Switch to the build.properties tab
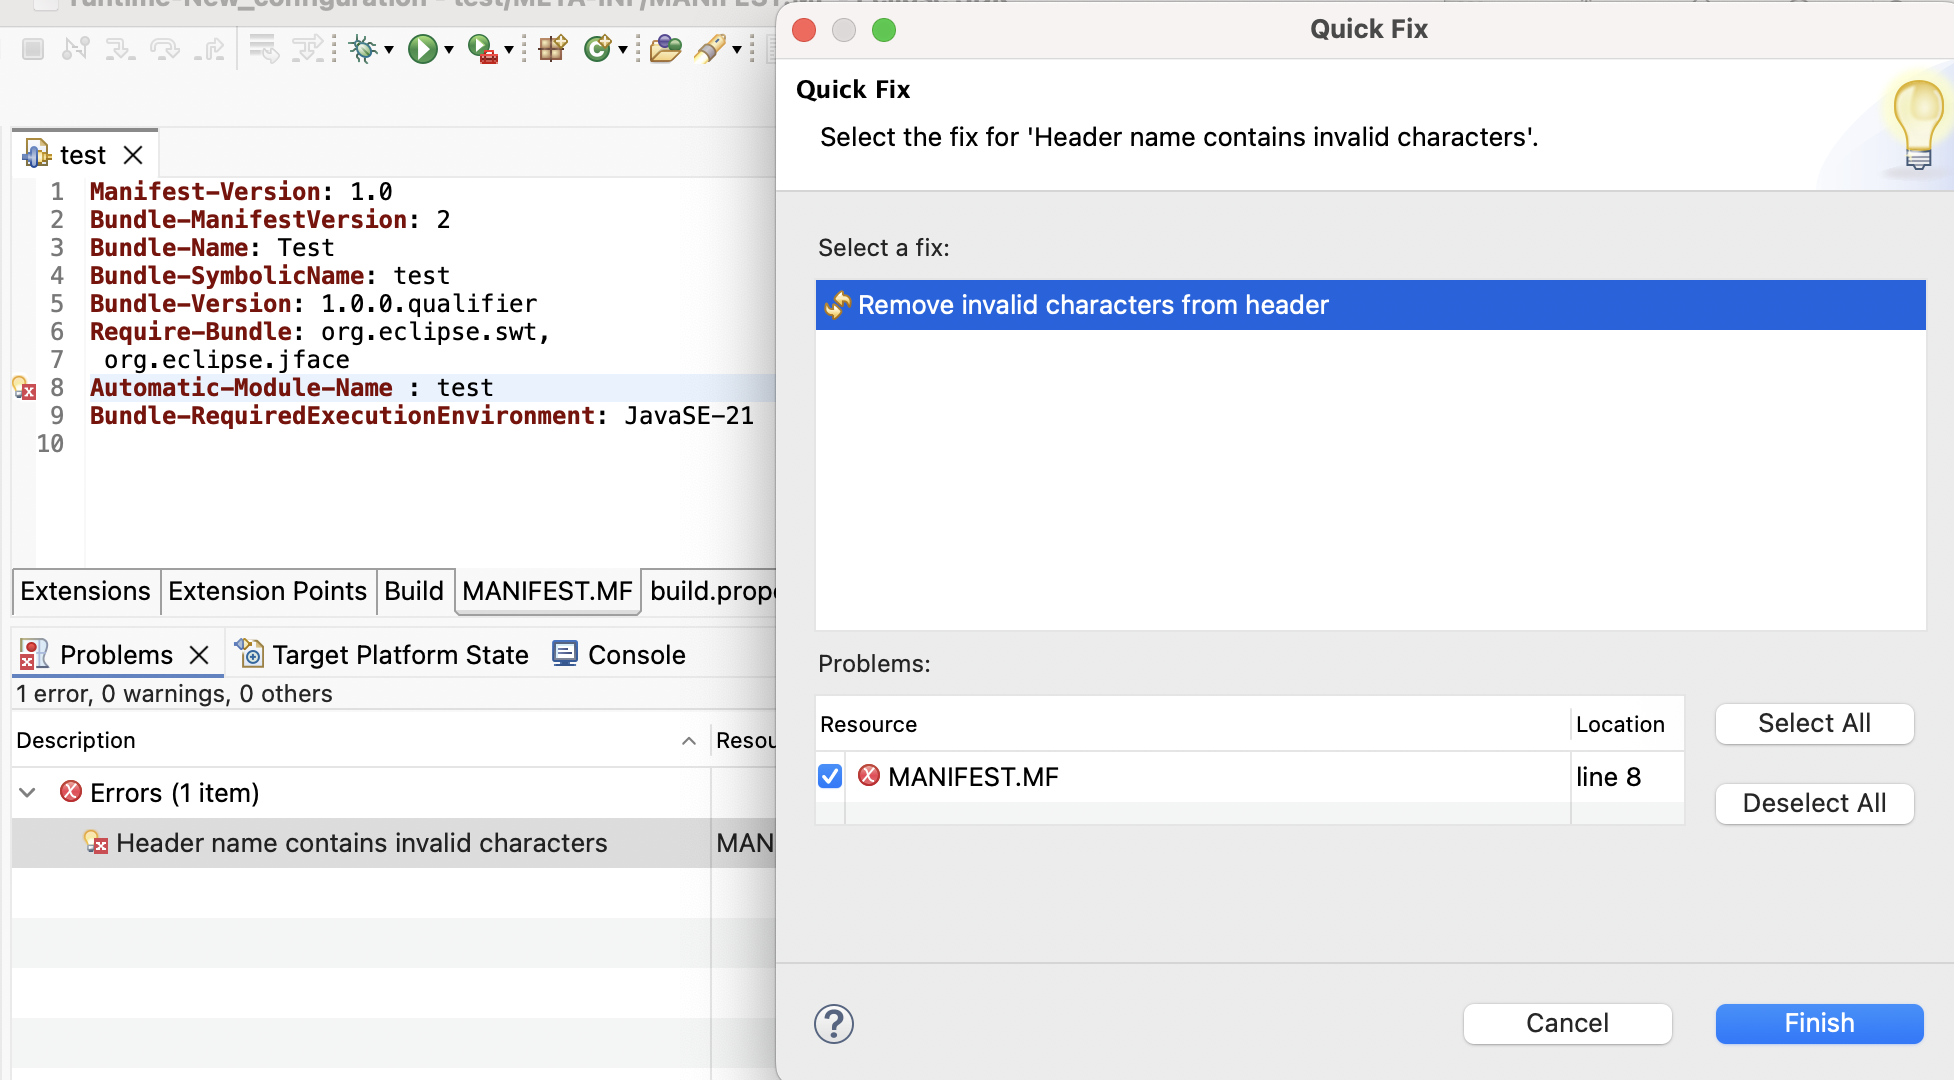1954x1080 pixels. tap(710, 591)
